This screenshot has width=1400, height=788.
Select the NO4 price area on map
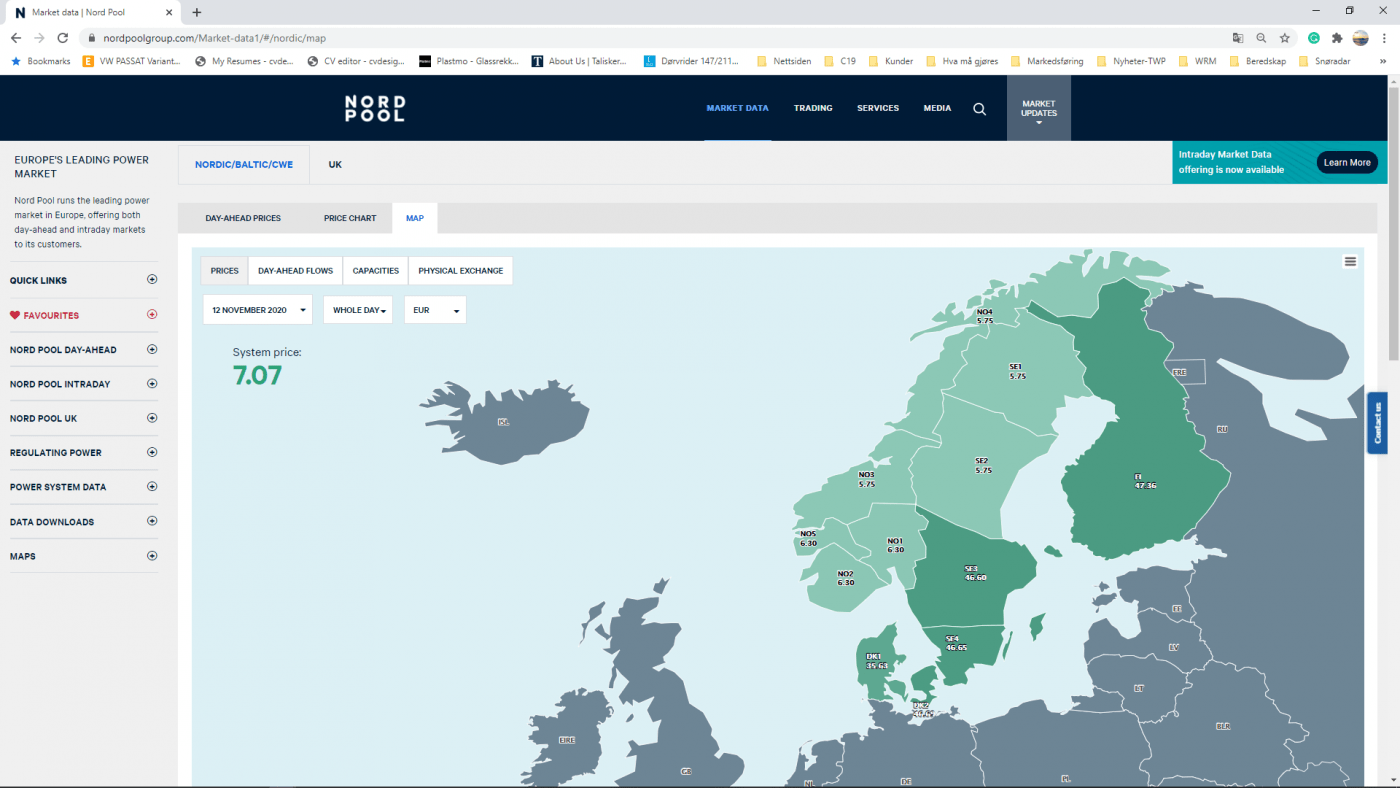985,316
